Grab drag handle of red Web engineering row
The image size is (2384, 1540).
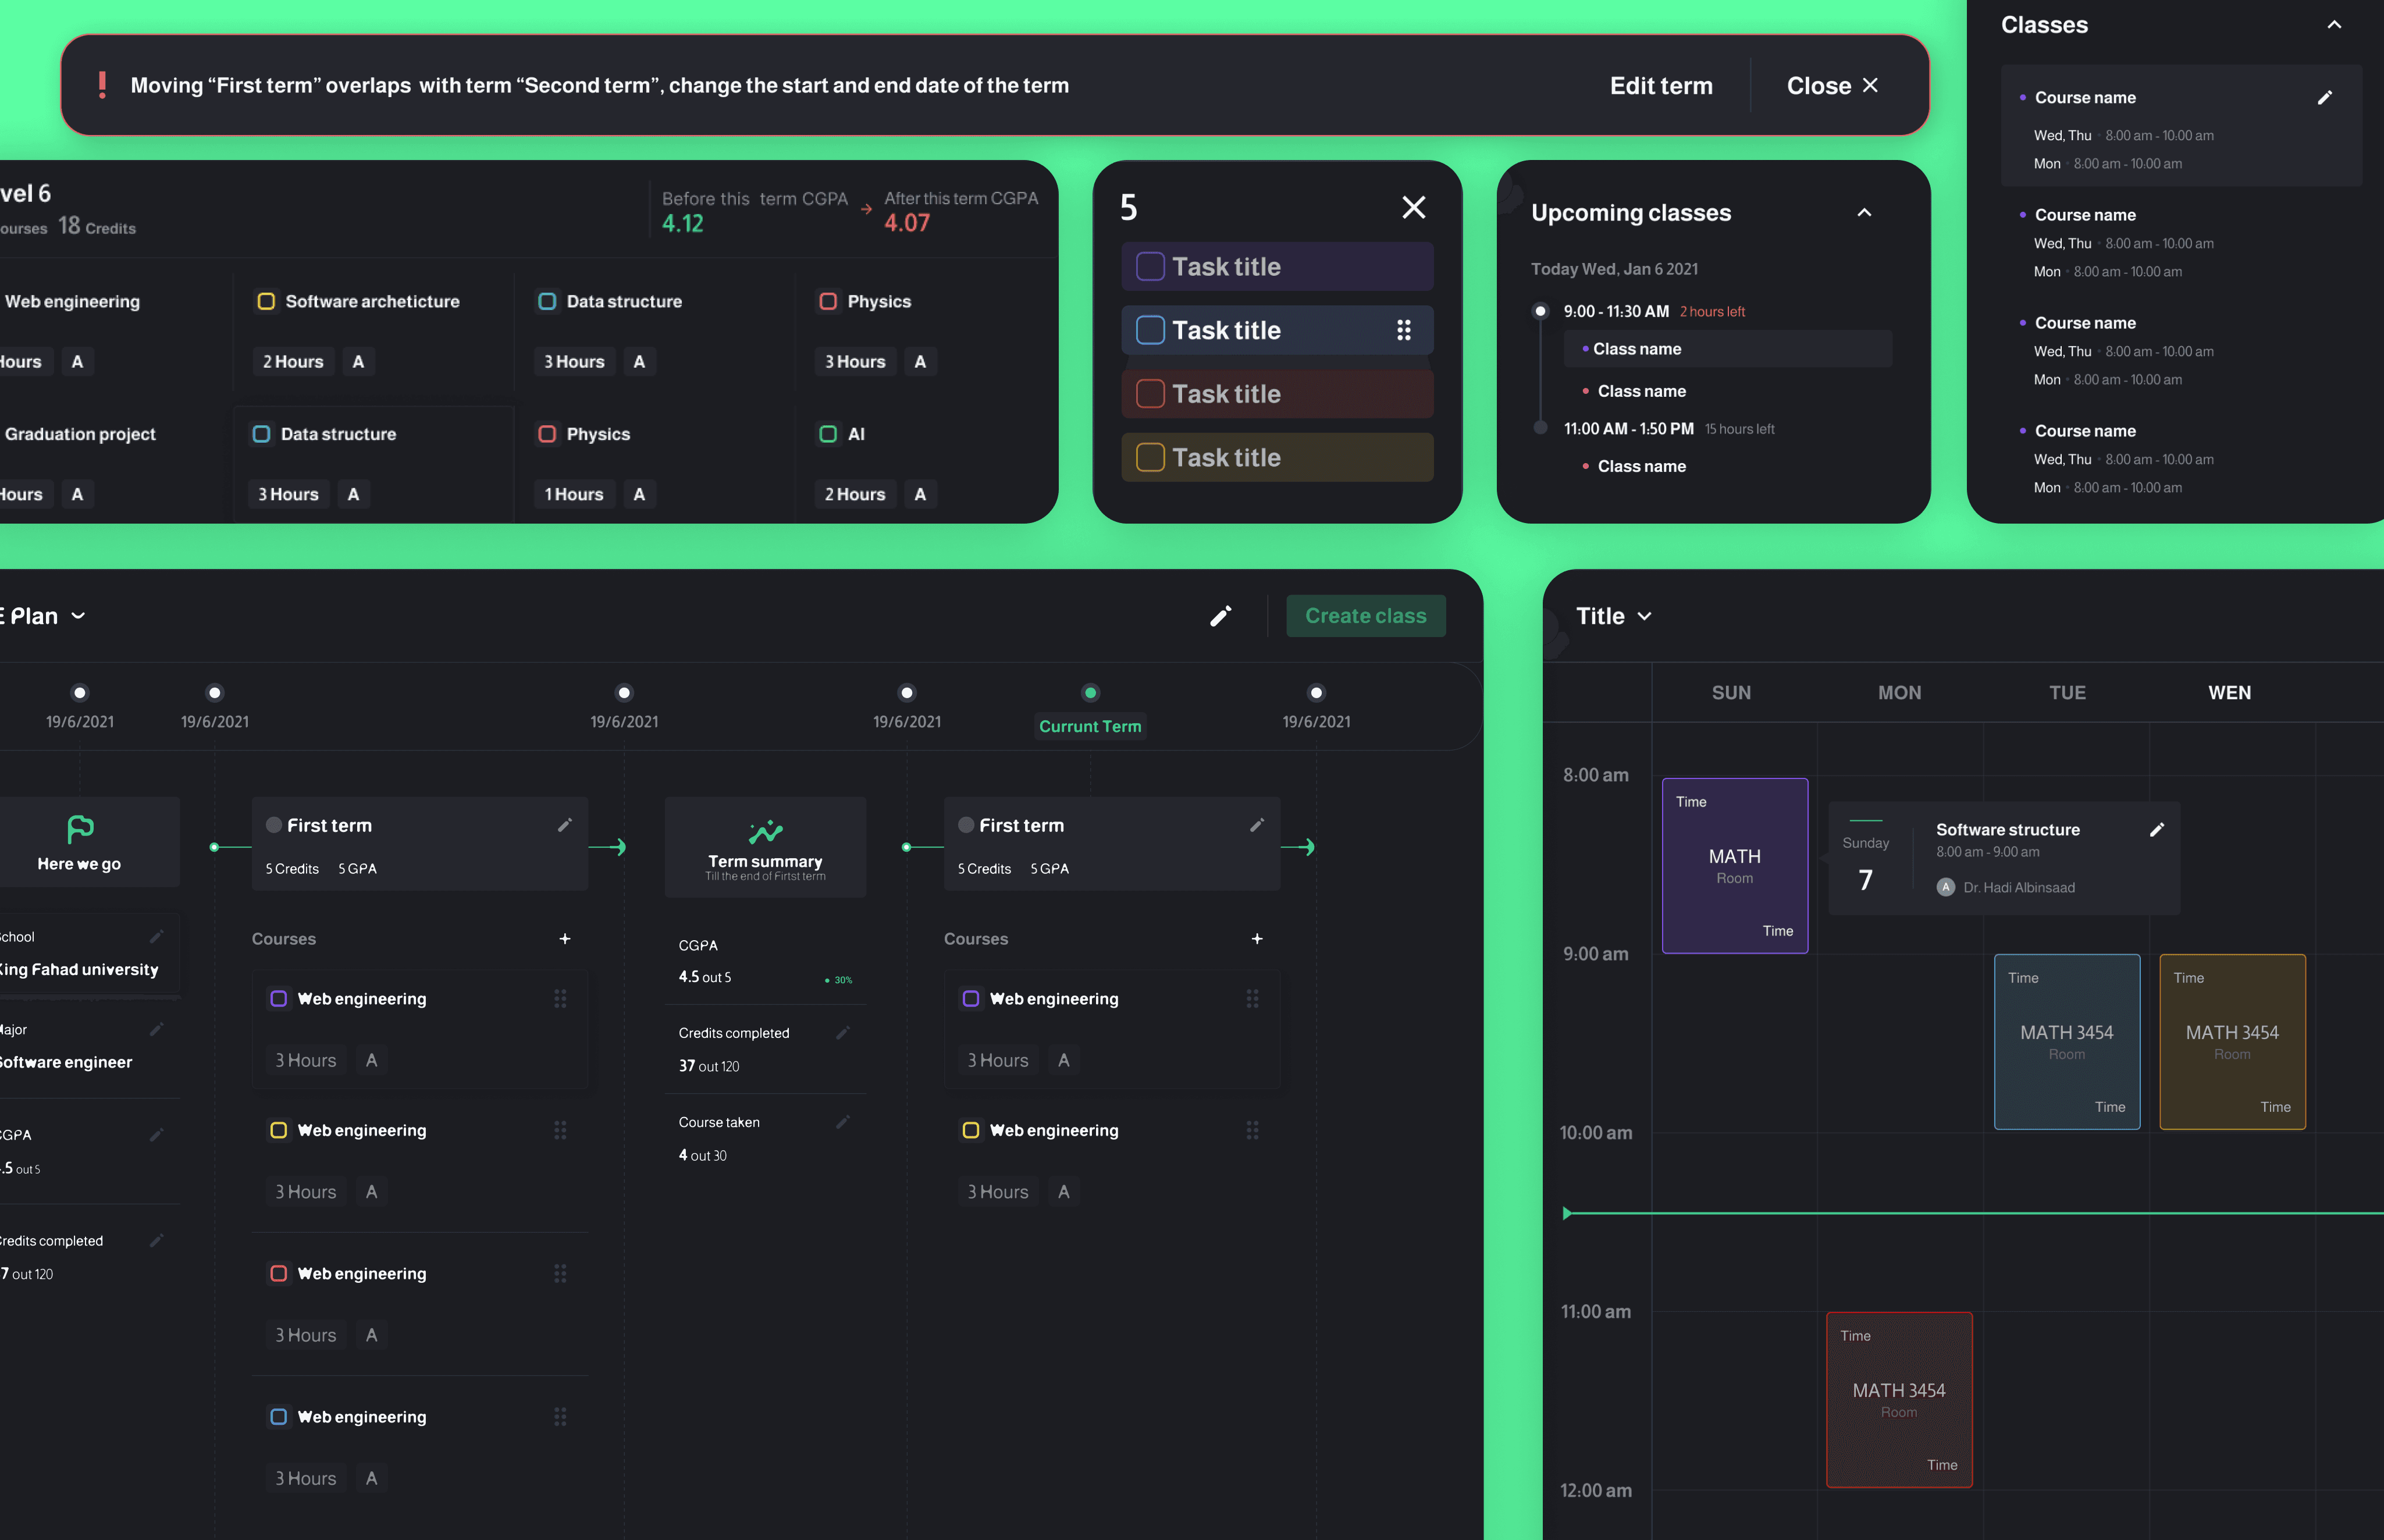pyautogui.click(x=560, y=1273)
